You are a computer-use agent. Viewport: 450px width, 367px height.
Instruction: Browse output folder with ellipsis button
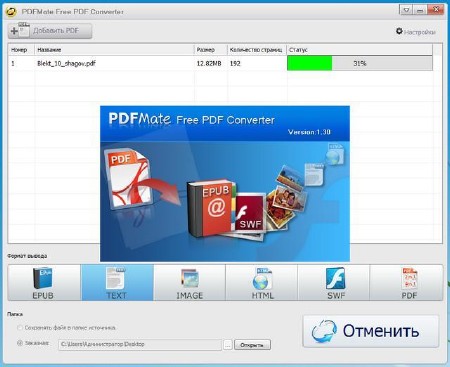(x=228, y=345)
